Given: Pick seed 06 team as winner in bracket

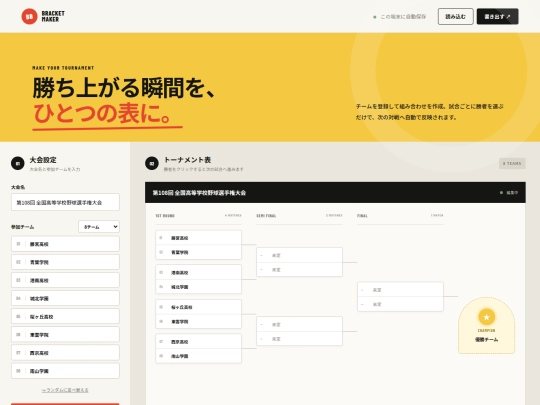Looking at the screenshot, I should tap(198, 321).
